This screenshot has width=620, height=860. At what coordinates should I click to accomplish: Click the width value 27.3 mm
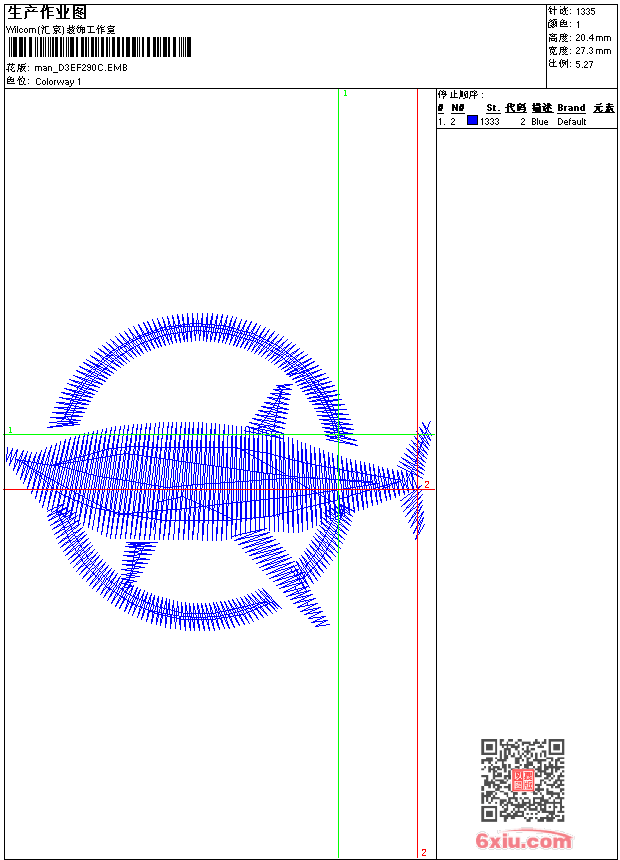593,51
